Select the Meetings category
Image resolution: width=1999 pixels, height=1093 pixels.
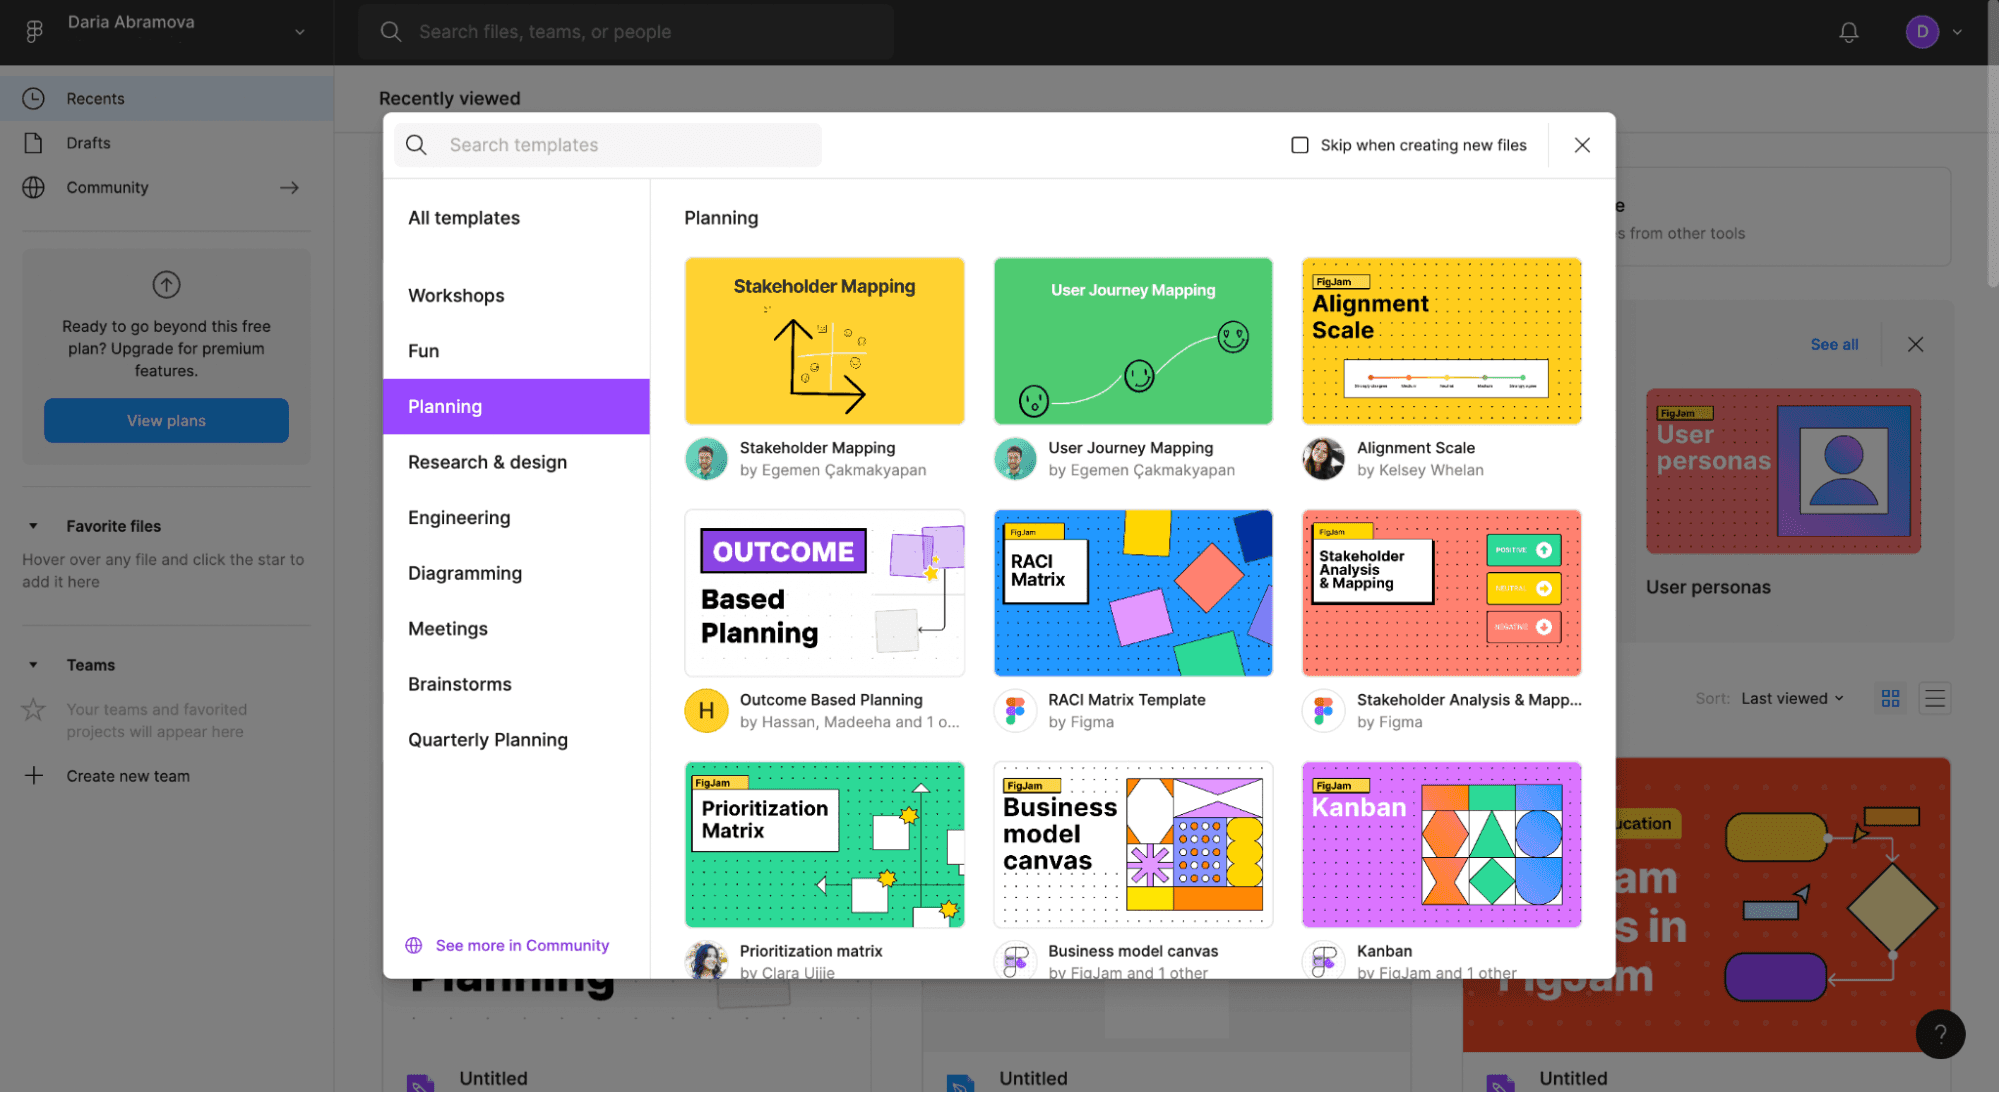point(516,629)
